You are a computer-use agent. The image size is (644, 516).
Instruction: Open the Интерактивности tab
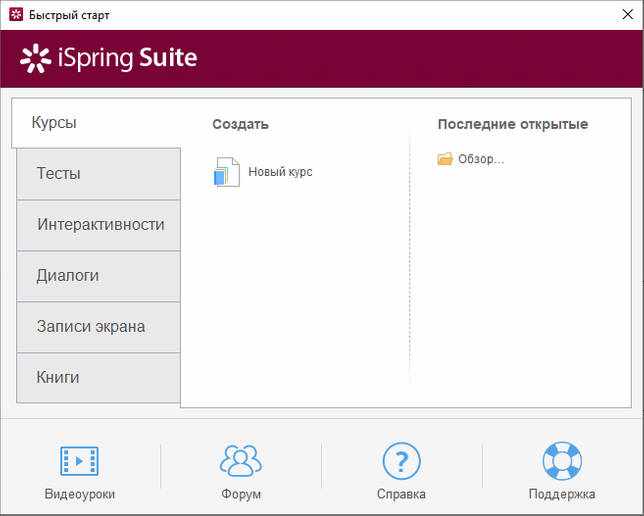[98, 225]
